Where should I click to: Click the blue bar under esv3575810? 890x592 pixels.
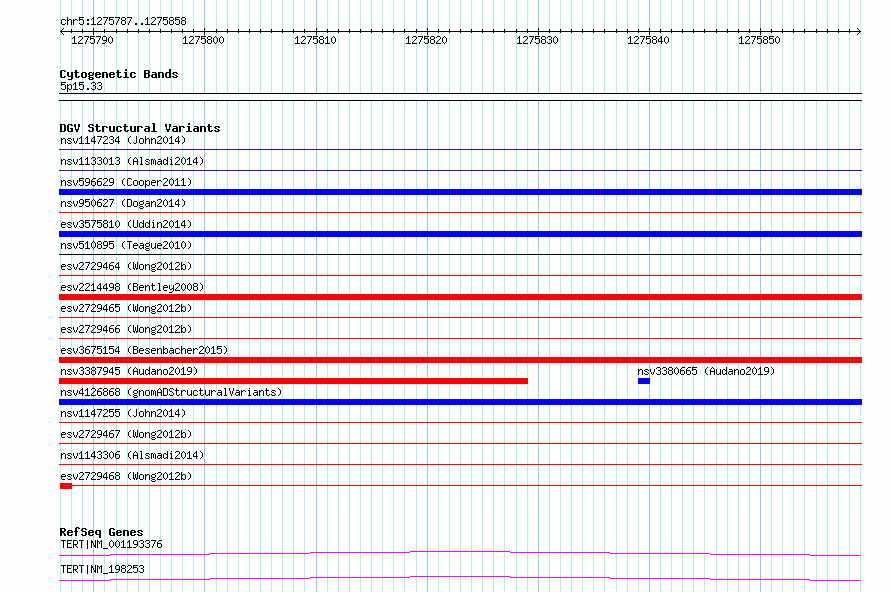460,234
